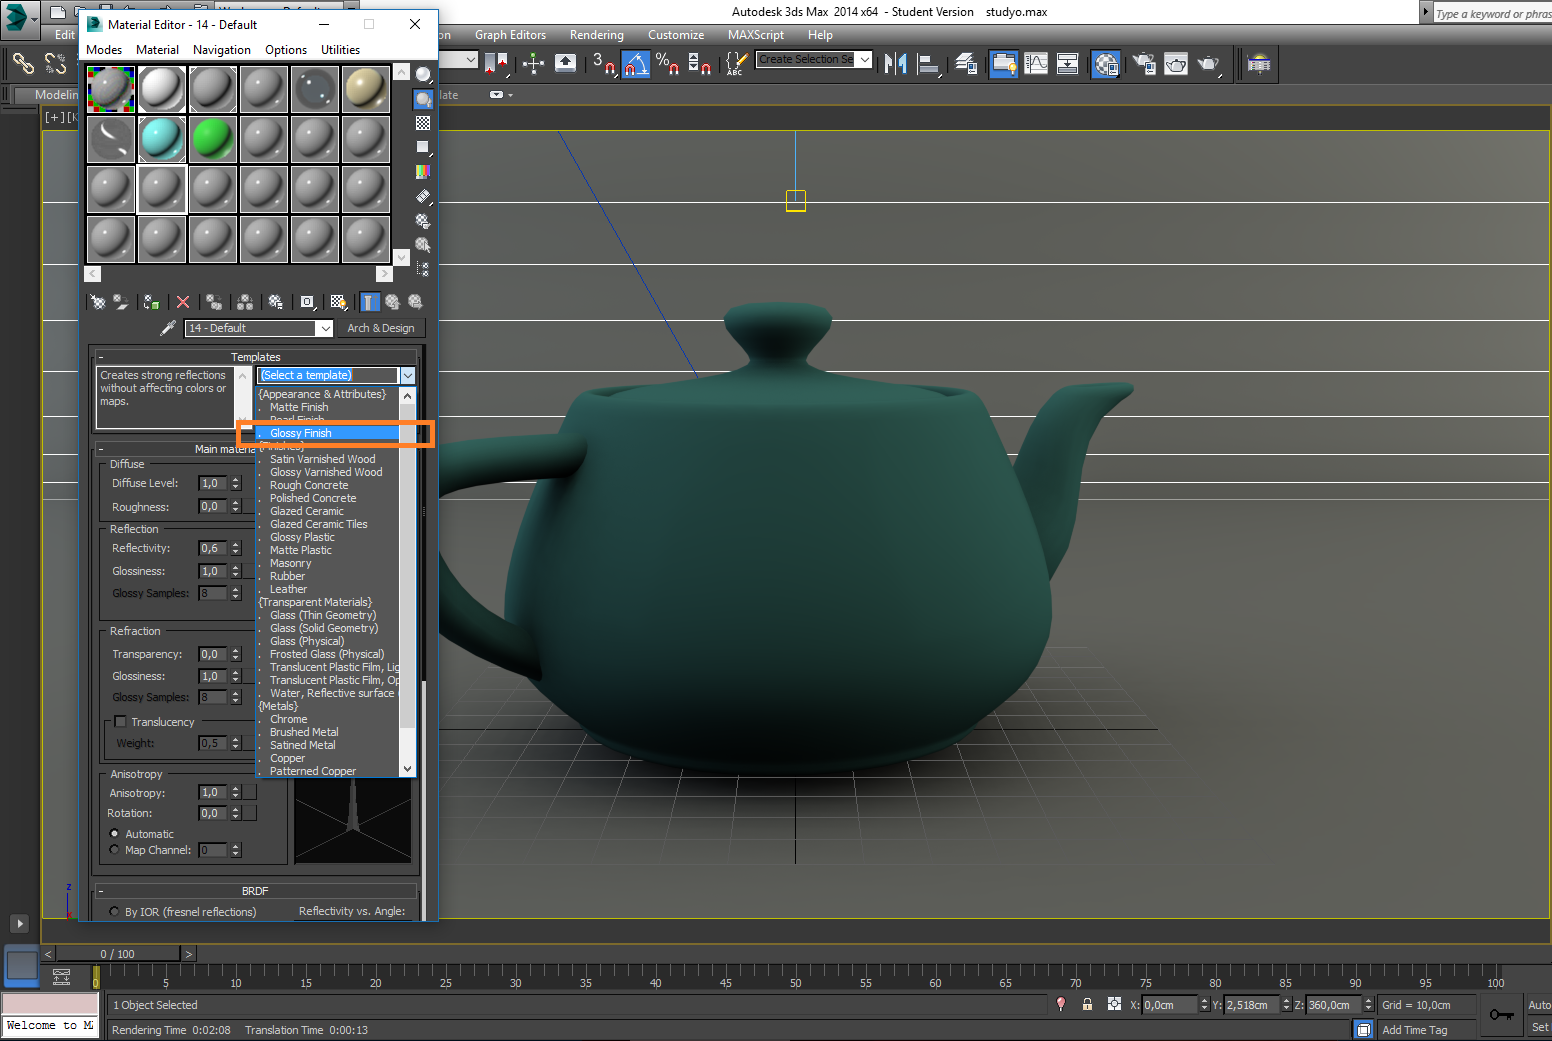
Task: Collapse the Templates rollout
Action: (256, 357)
